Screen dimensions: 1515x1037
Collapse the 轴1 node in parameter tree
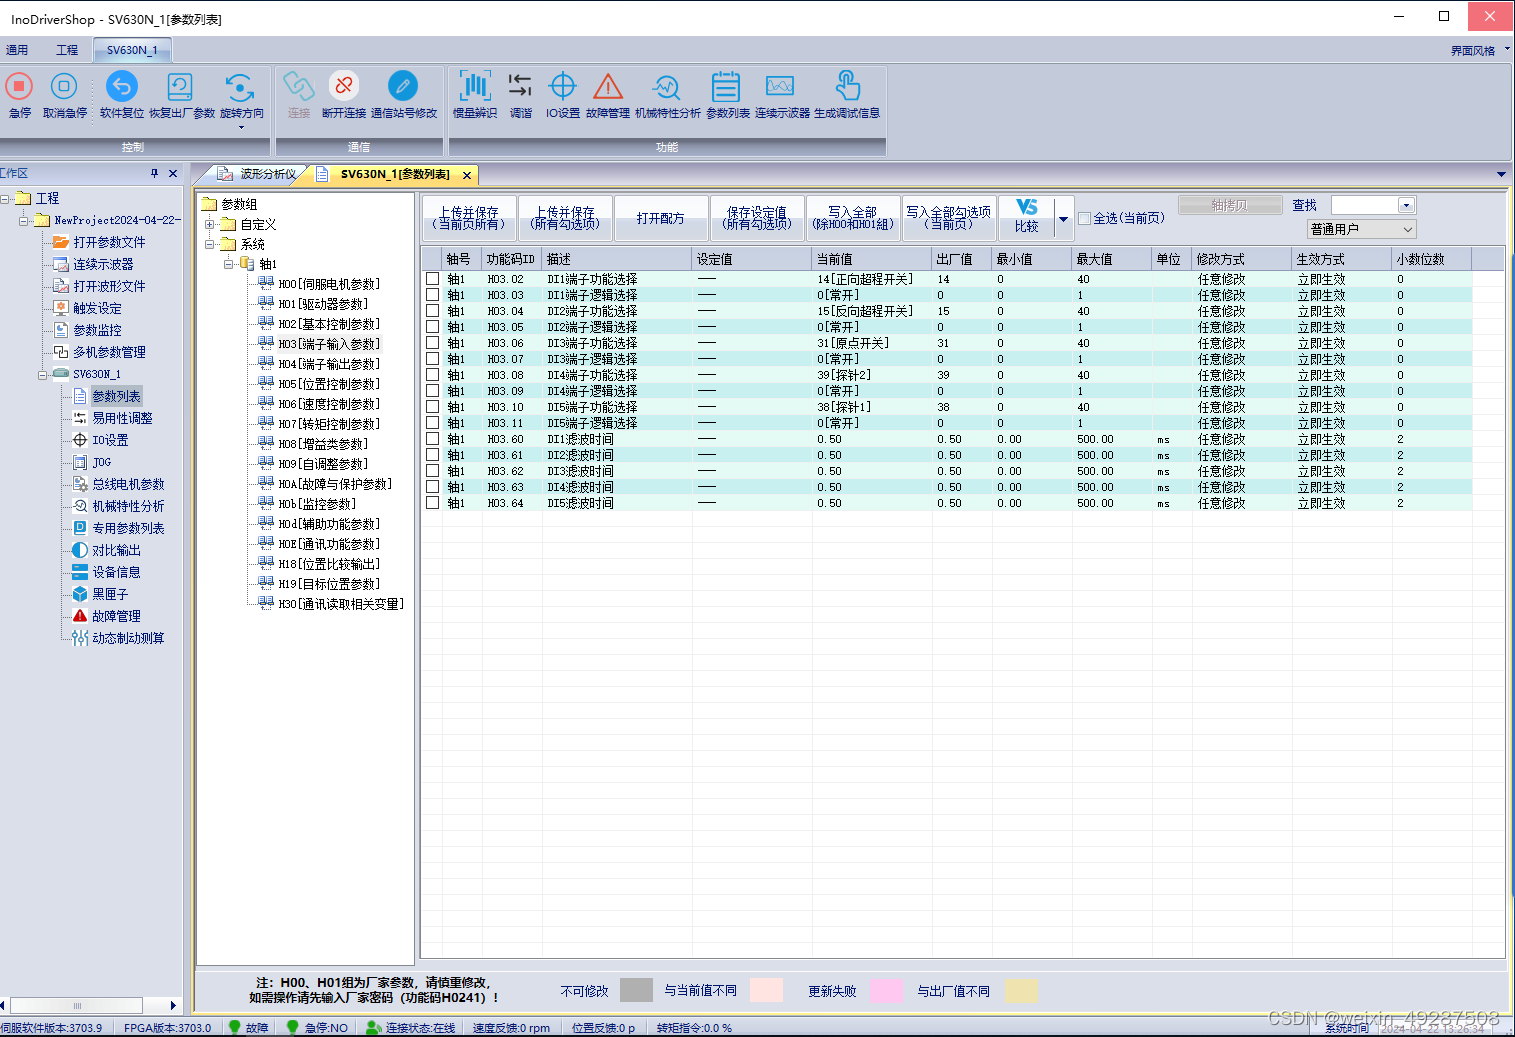[x=229, y=264]
